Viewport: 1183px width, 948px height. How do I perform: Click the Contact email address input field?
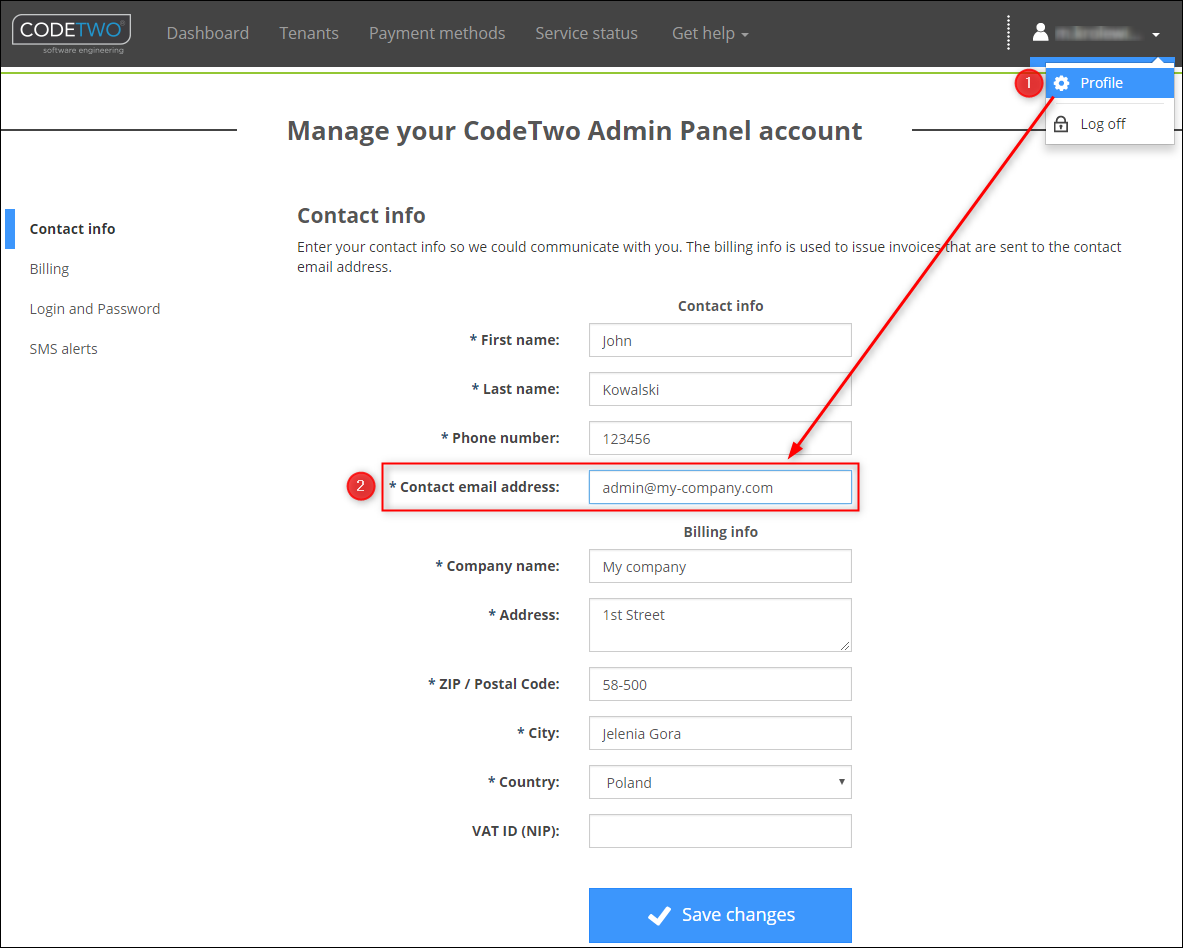point(720,487)
